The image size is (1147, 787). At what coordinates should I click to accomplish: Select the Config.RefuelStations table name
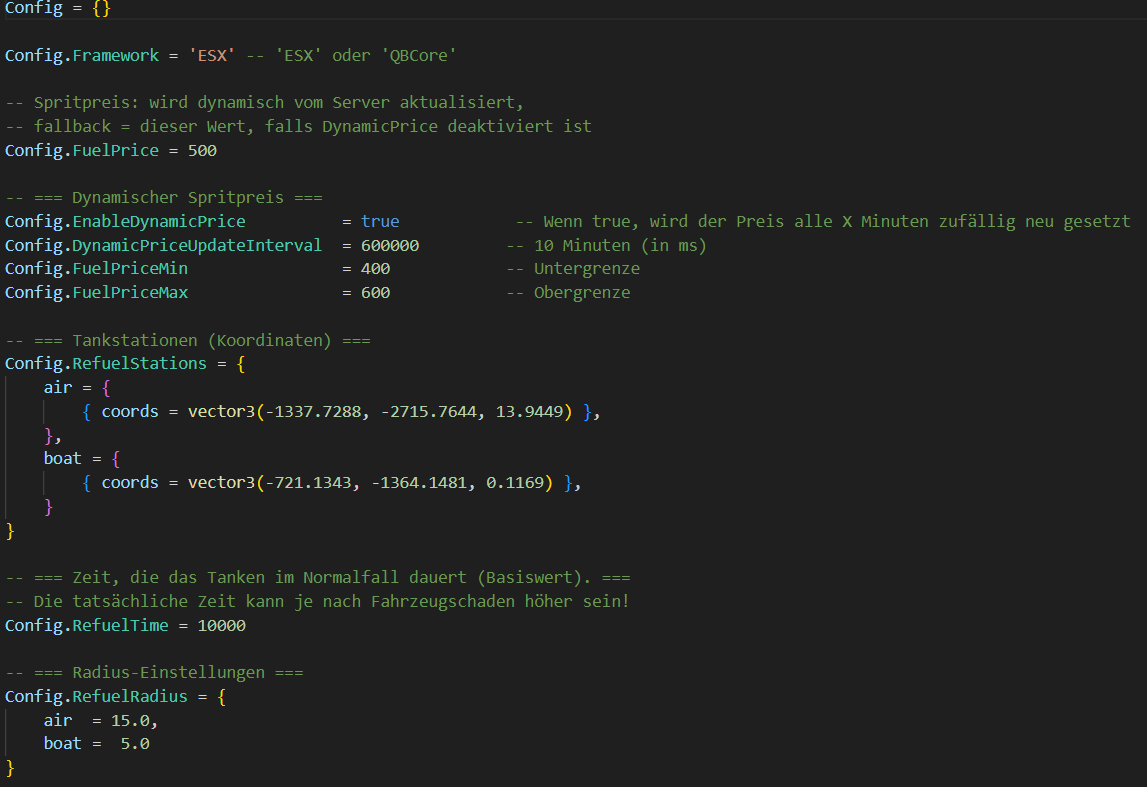point(108,363)
